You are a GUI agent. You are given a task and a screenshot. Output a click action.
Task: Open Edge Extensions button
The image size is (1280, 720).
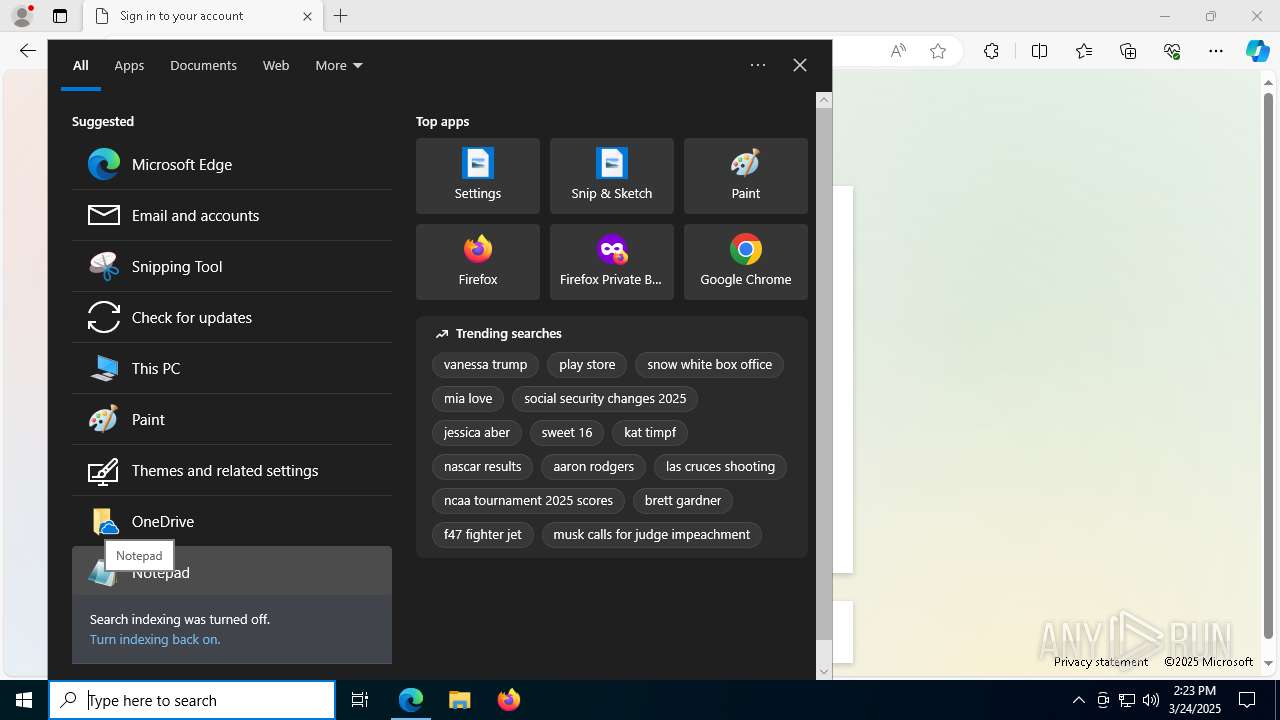pos(991,51)
